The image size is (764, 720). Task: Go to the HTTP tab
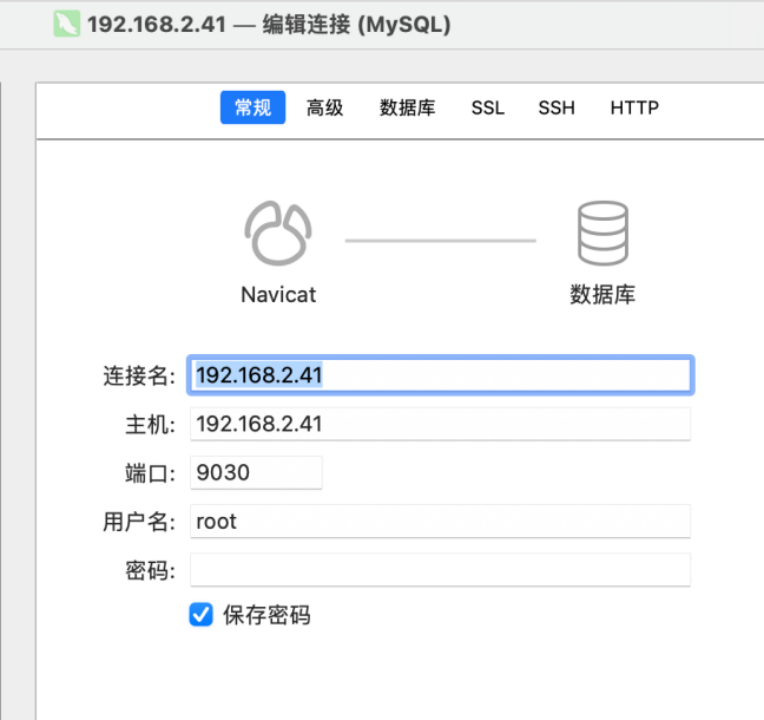point(634,107)
